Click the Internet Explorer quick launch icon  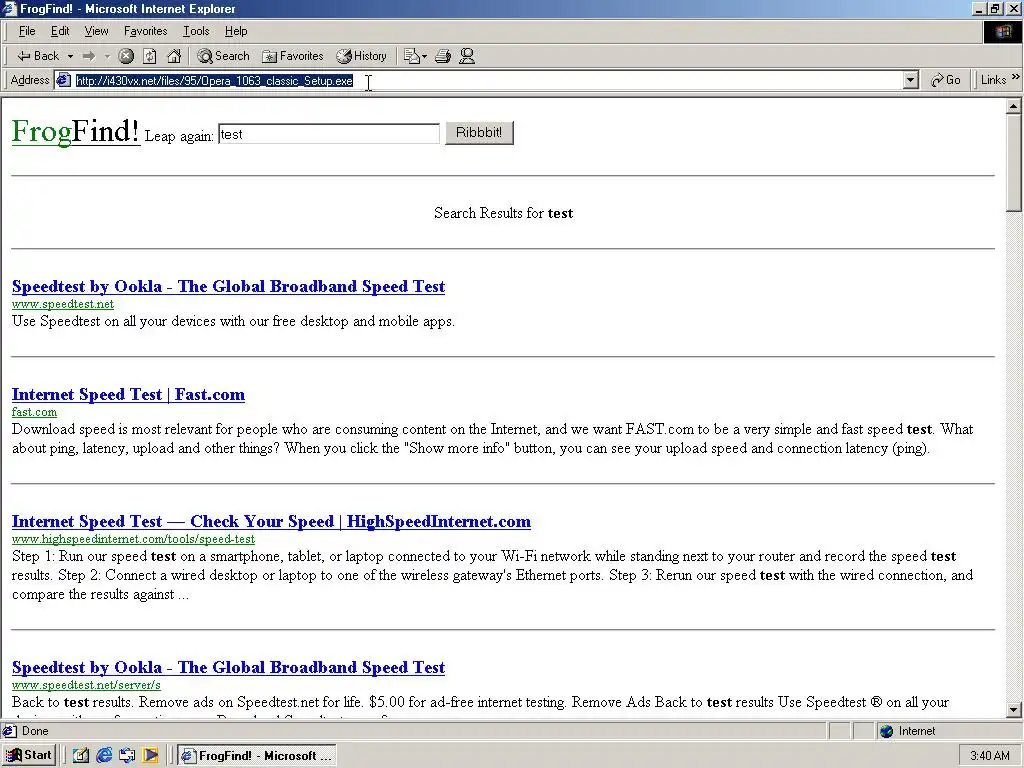point(104,755)
